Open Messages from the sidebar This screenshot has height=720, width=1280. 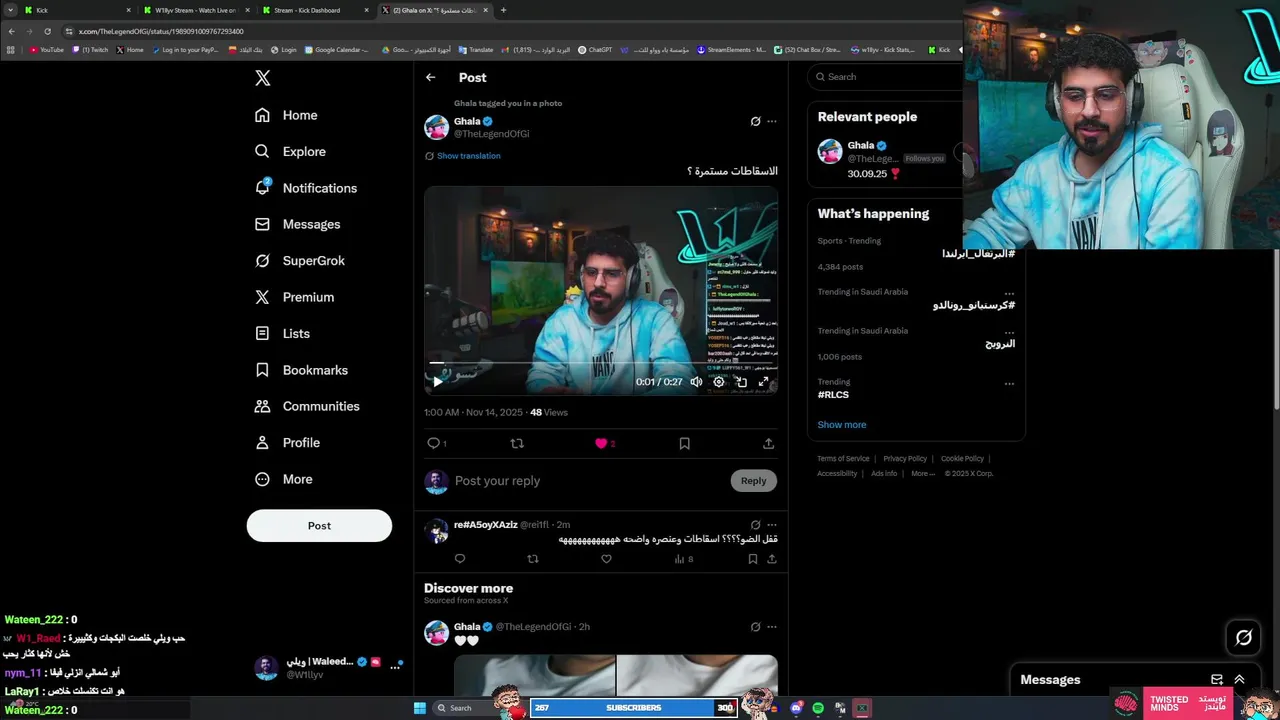[x=297, y=224]
